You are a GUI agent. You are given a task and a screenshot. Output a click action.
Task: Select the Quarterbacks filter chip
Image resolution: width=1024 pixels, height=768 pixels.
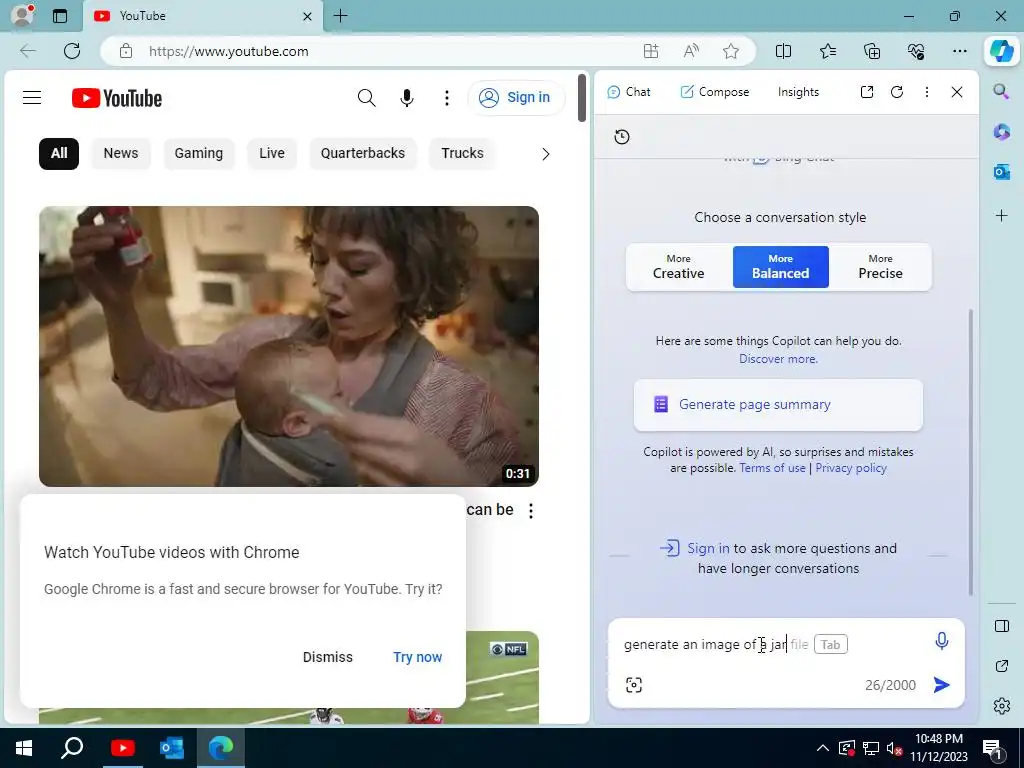(362, 153)
